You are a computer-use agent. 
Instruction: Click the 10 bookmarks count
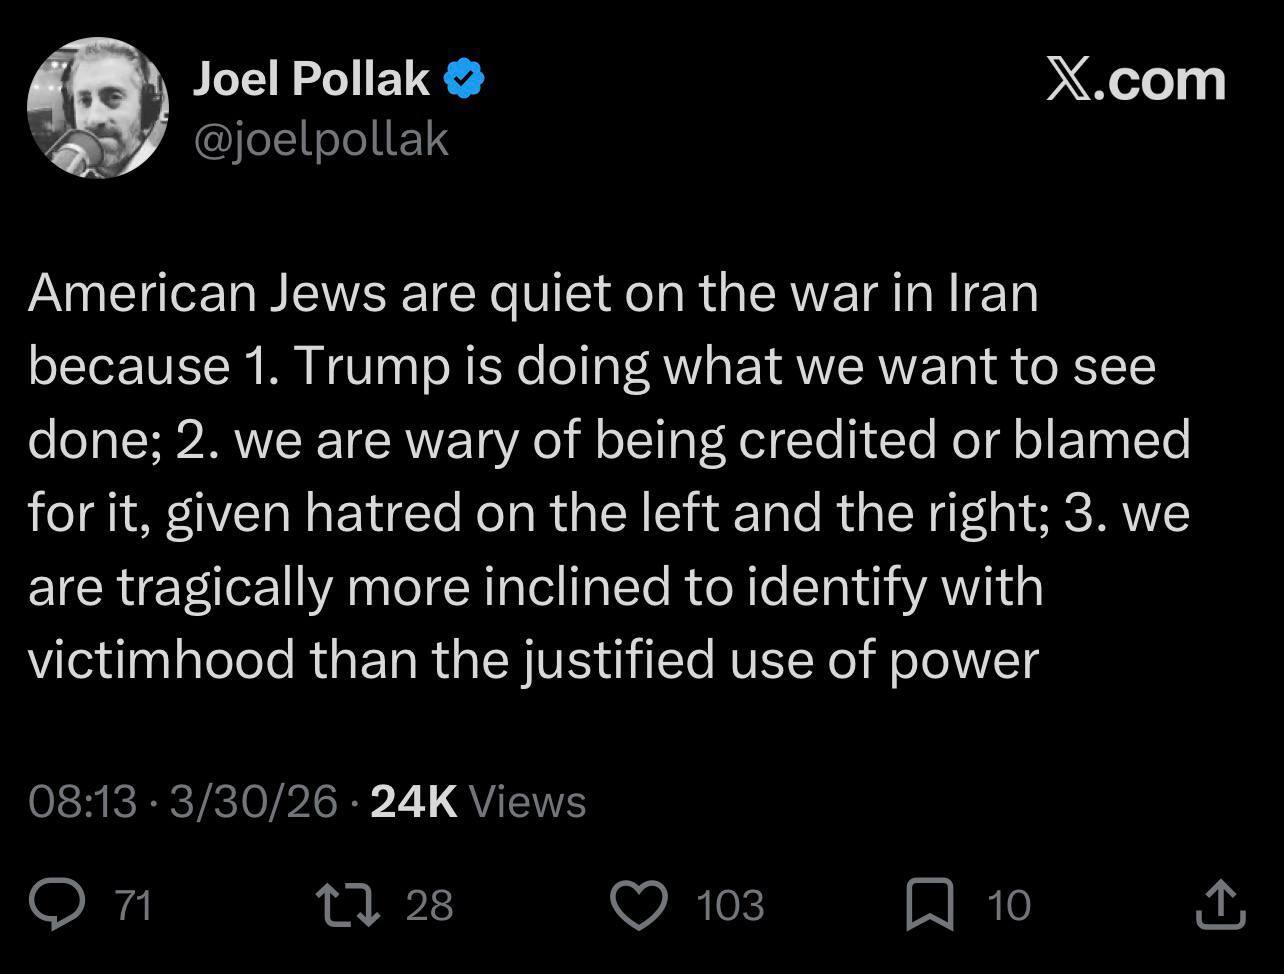point(1009,905)
